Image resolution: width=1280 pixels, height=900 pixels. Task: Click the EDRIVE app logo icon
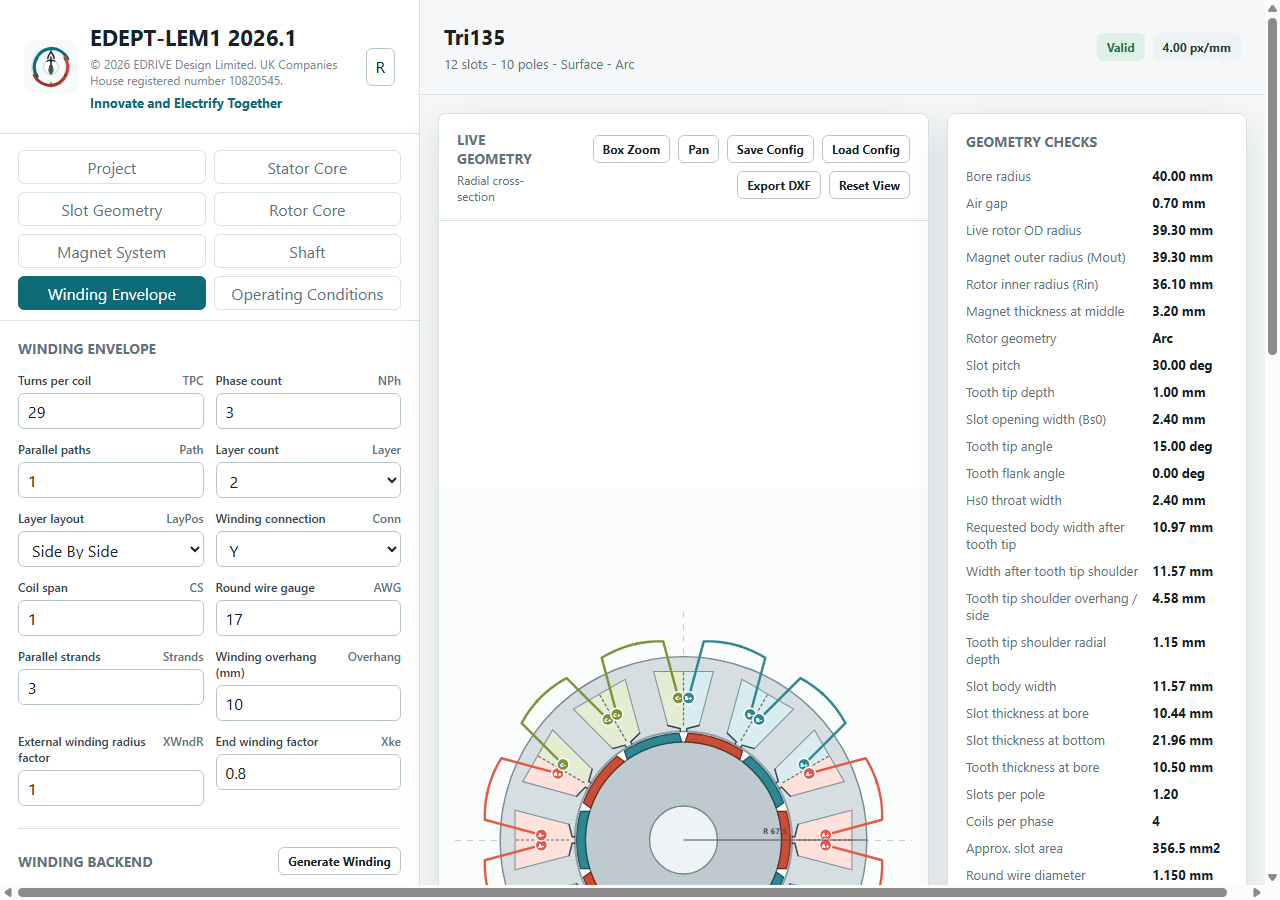(50, 67)
